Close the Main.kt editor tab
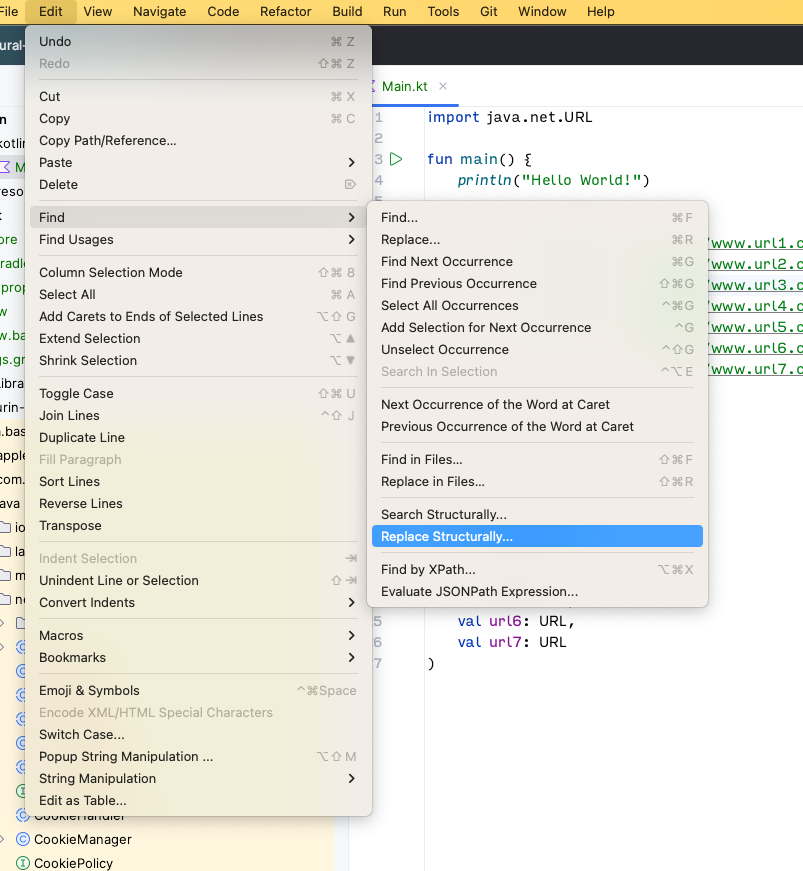The image size is (803, 871). coord(443,86)
